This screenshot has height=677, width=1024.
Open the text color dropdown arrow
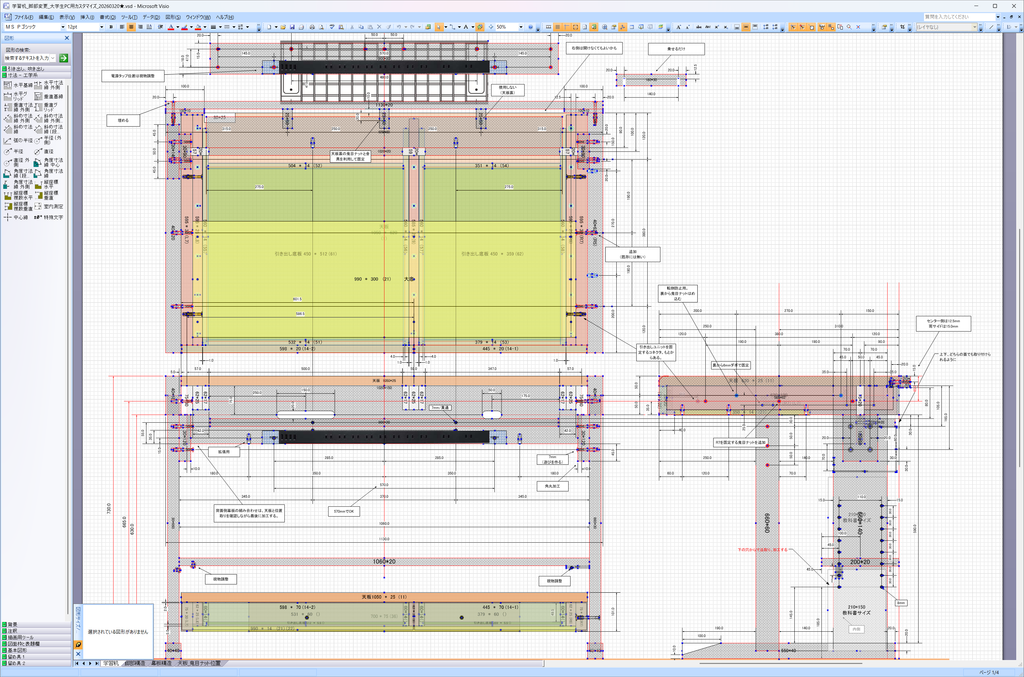178,27
